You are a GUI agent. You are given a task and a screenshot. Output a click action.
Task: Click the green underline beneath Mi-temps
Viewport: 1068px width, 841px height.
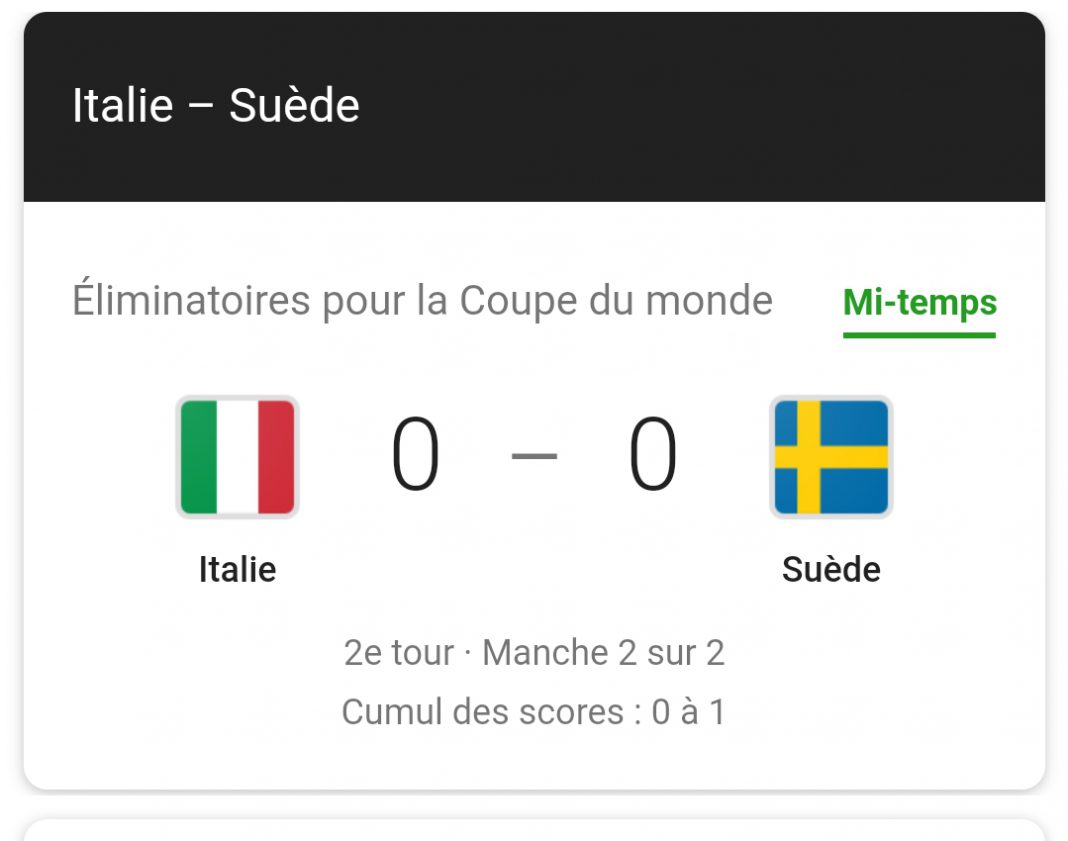tap(920, 335)
